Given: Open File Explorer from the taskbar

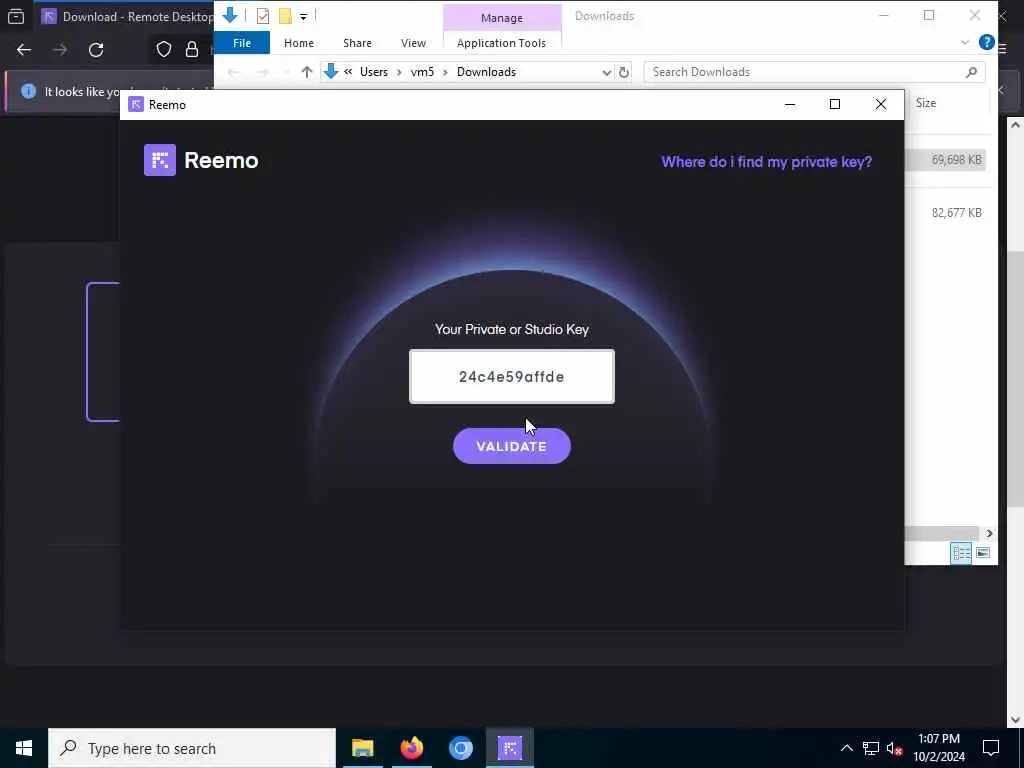Looking at the screenshot, I should point(362,748).
